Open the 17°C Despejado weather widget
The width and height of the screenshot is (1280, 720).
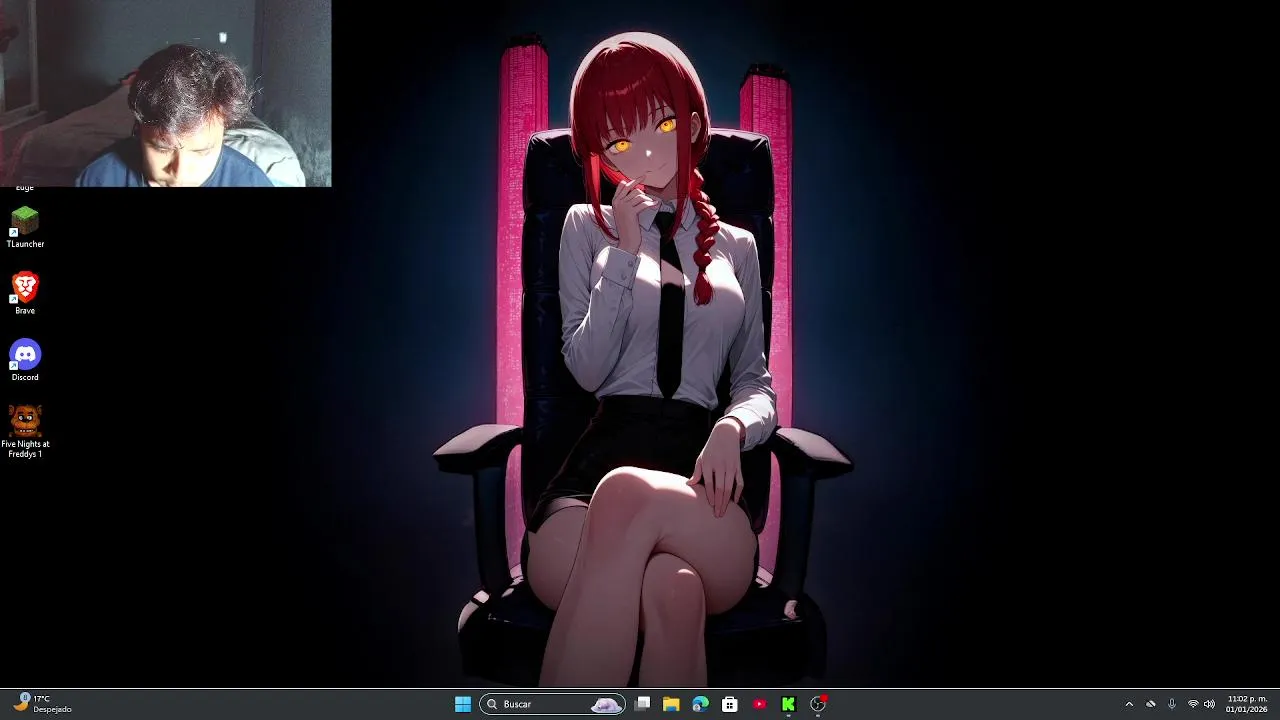point(43,704)
